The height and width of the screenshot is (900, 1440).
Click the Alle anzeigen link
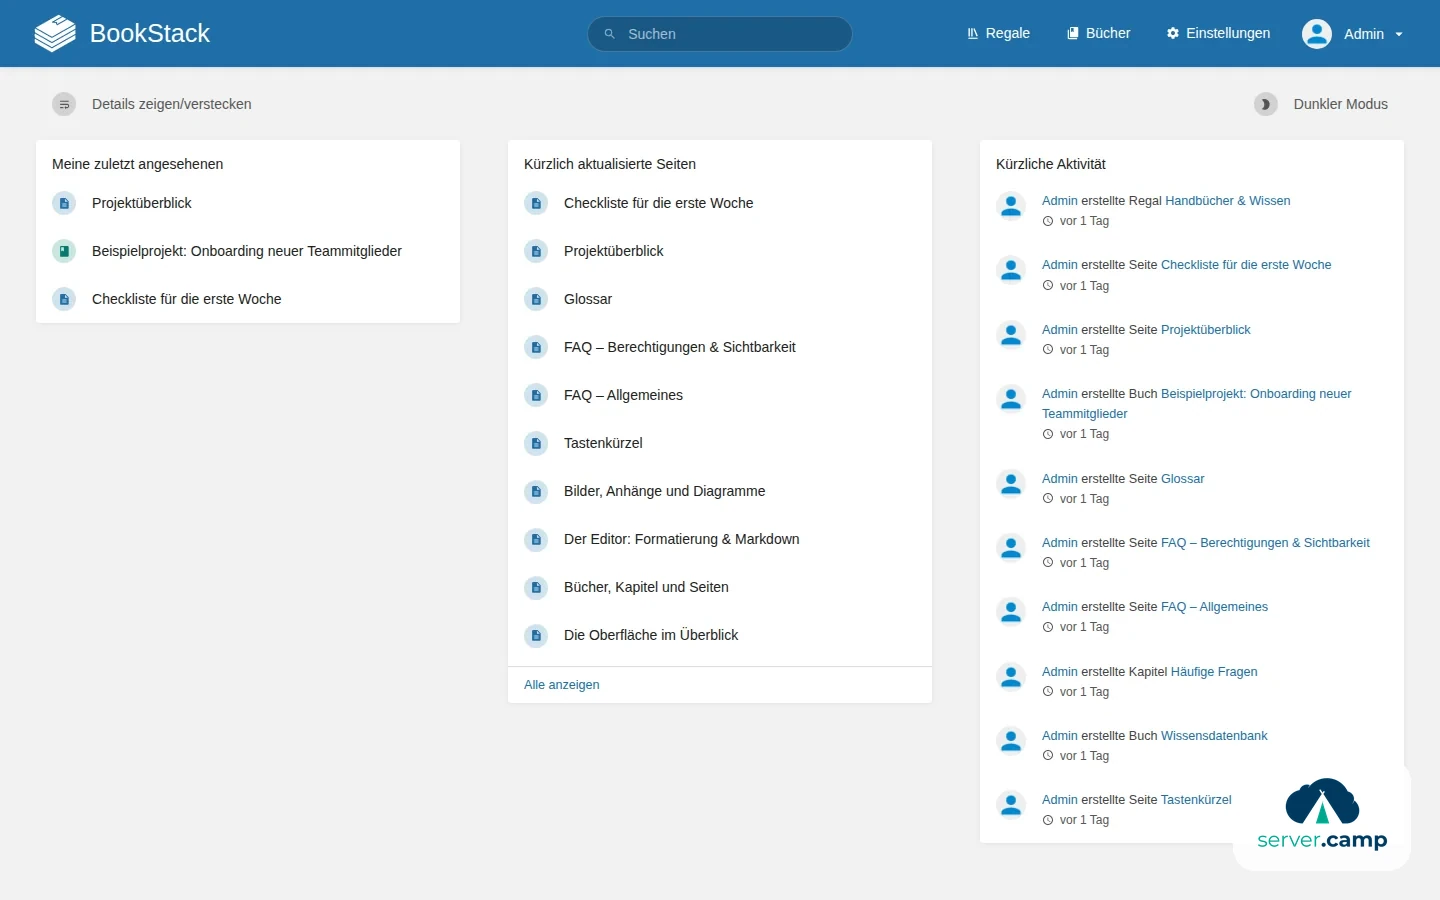[562, 685]
